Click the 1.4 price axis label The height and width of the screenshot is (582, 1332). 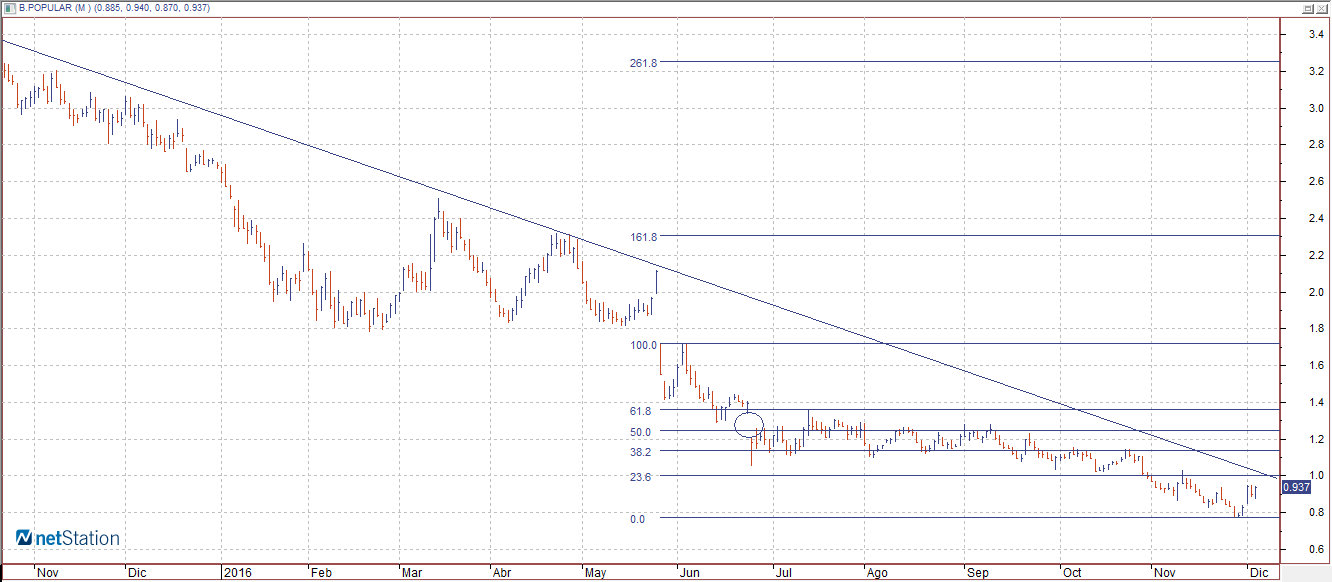[1318, 403]
